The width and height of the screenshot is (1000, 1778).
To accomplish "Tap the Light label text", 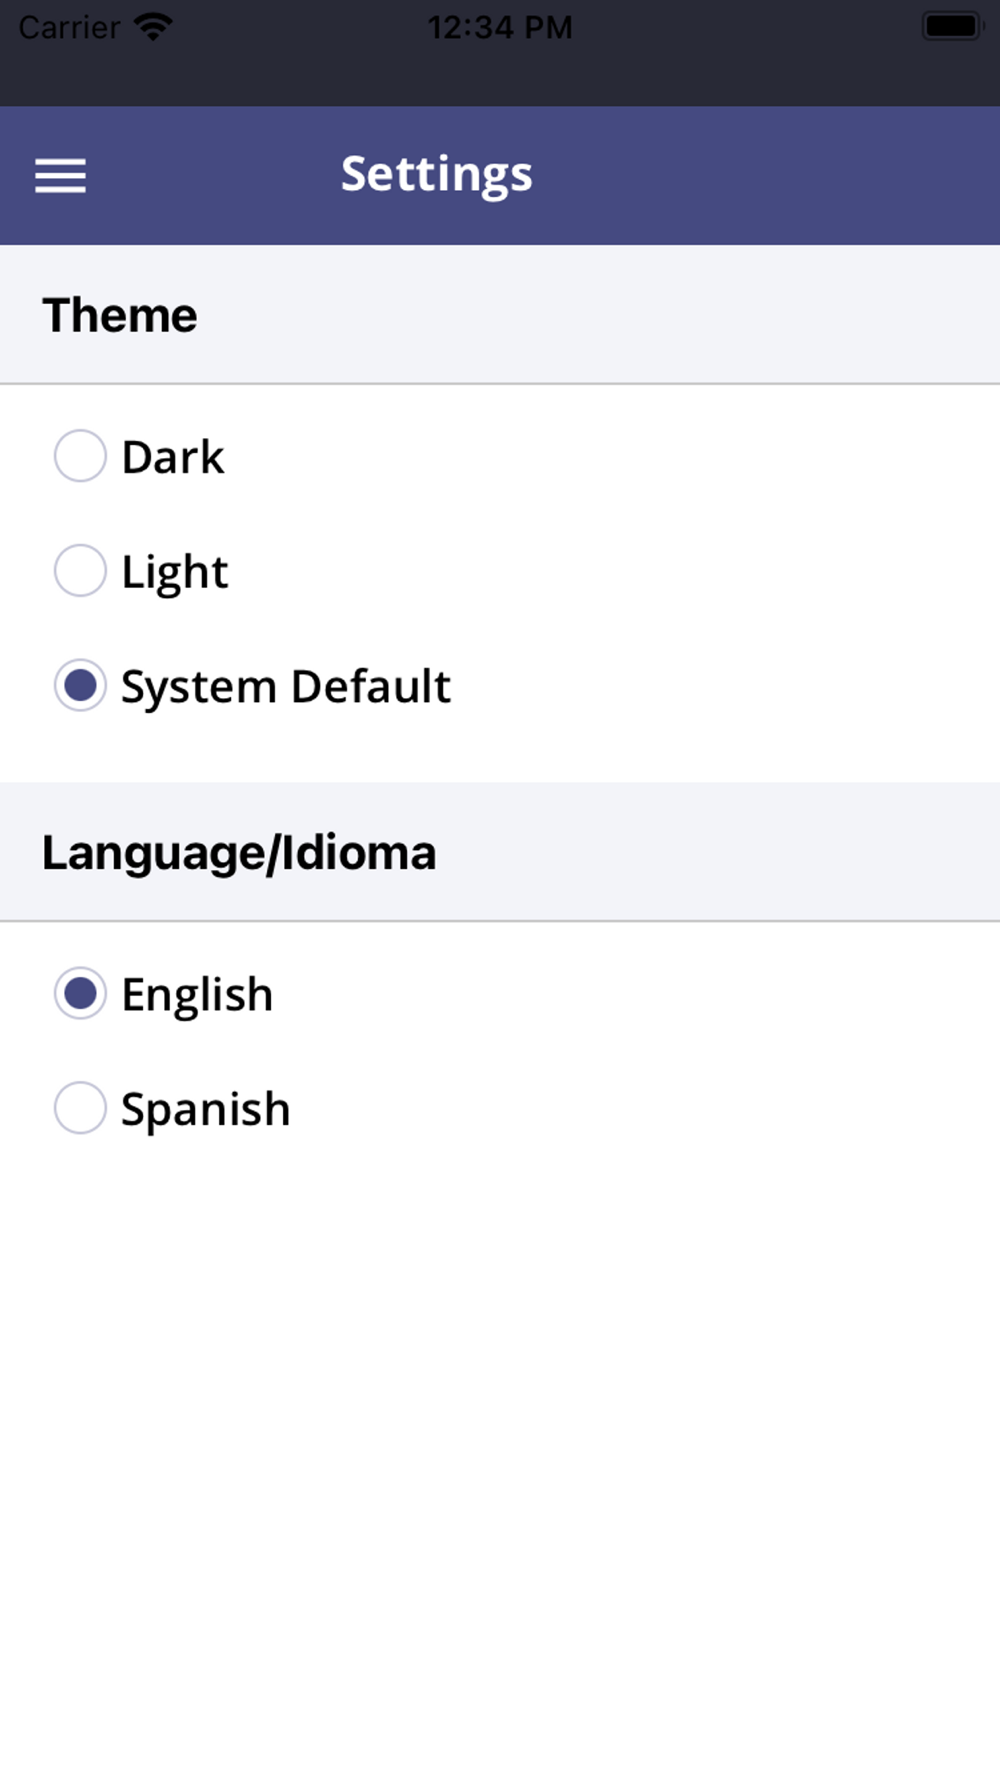I will (x=175, y=573).
